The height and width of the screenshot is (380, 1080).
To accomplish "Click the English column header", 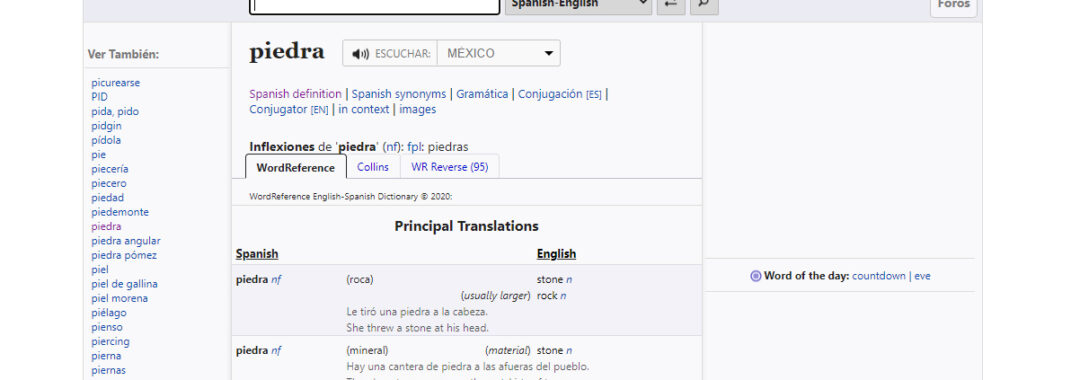I will tap(557, 254).
